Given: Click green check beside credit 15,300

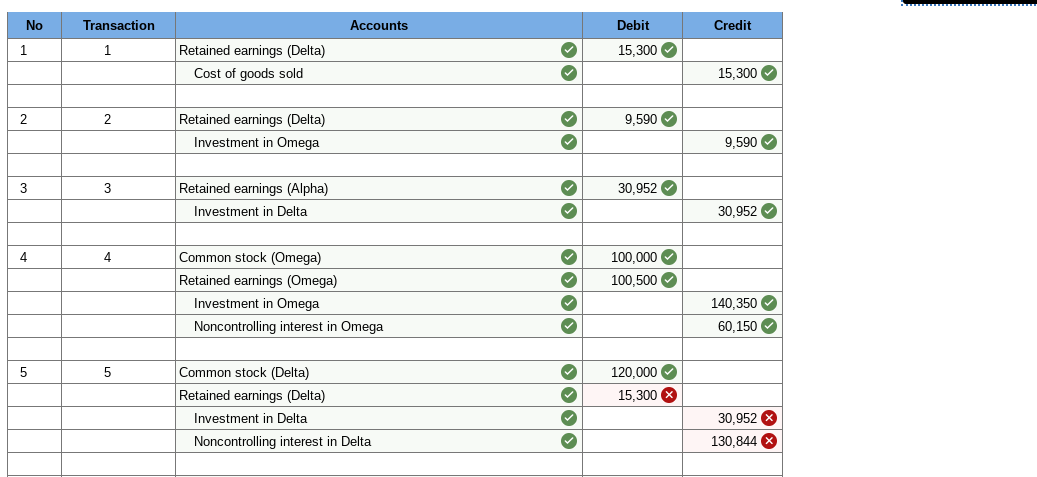Looking at the screenshot, I should coord(768,73).
